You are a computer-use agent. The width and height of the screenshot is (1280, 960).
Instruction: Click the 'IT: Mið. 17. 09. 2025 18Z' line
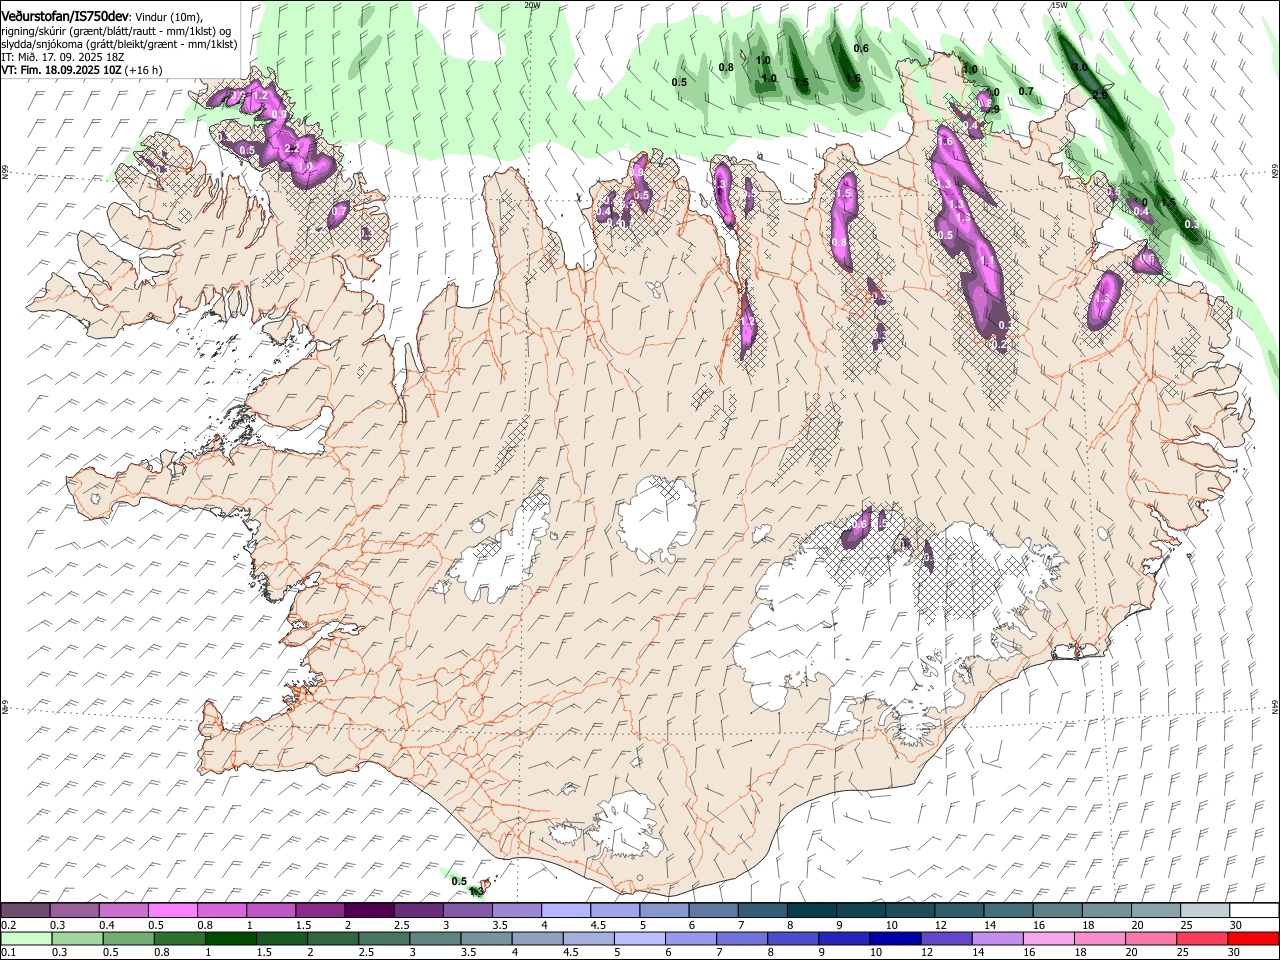pyautogui.click(x=62, y=57)
